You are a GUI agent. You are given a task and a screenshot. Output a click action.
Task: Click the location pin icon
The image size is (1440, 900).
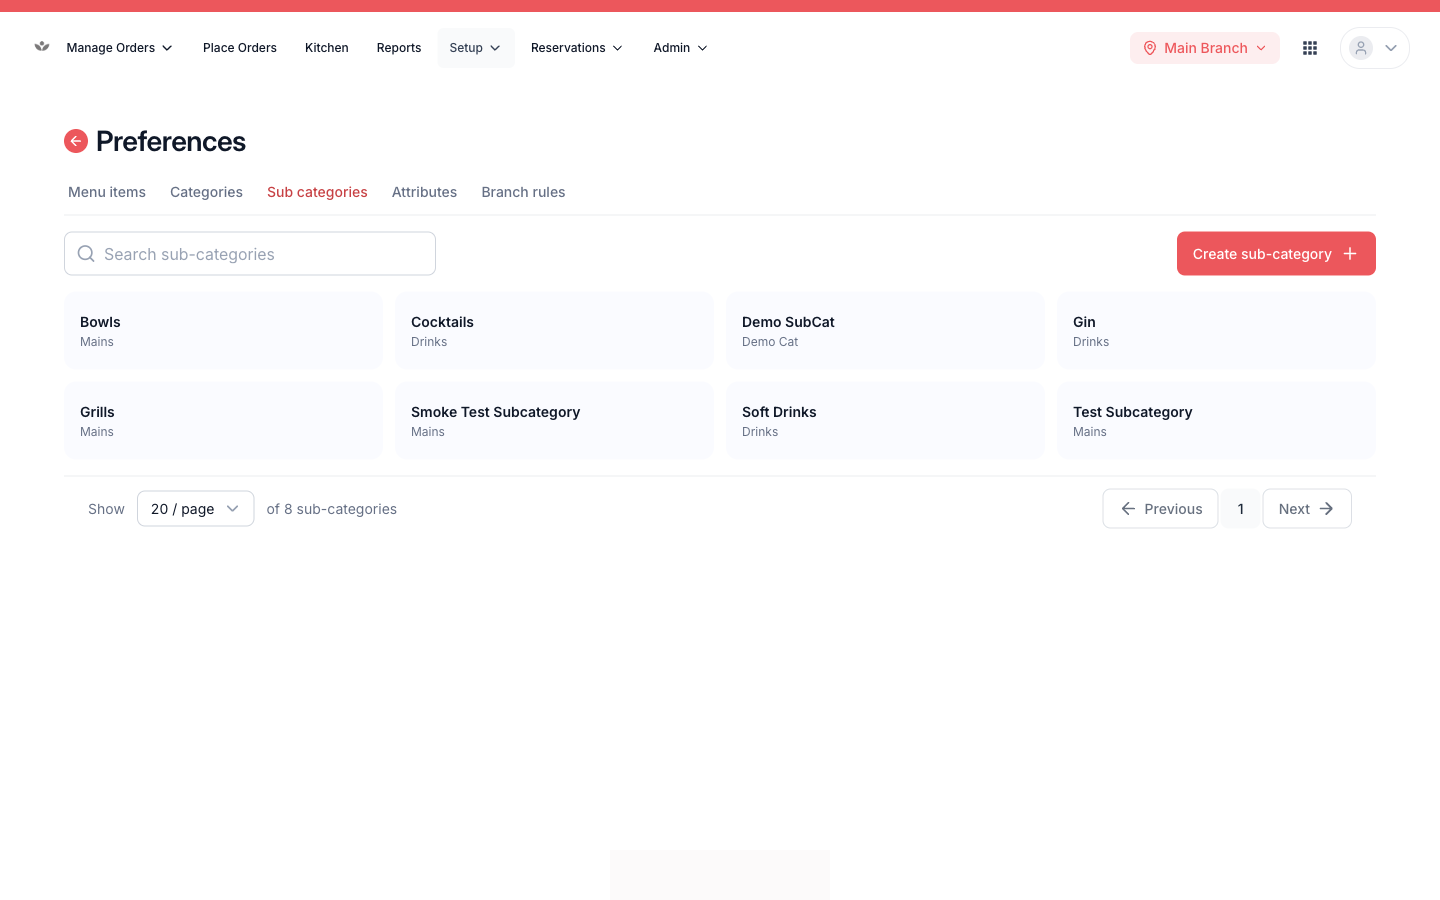tap(1150, 48)
